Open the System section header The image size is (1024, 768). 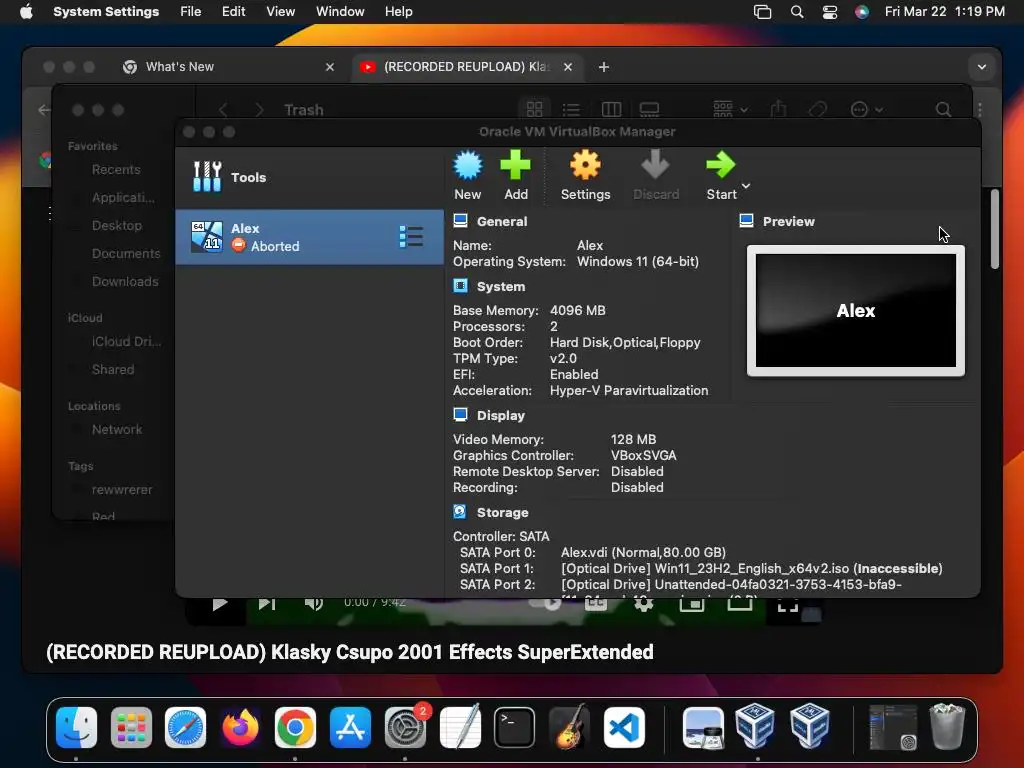[500, 287]
